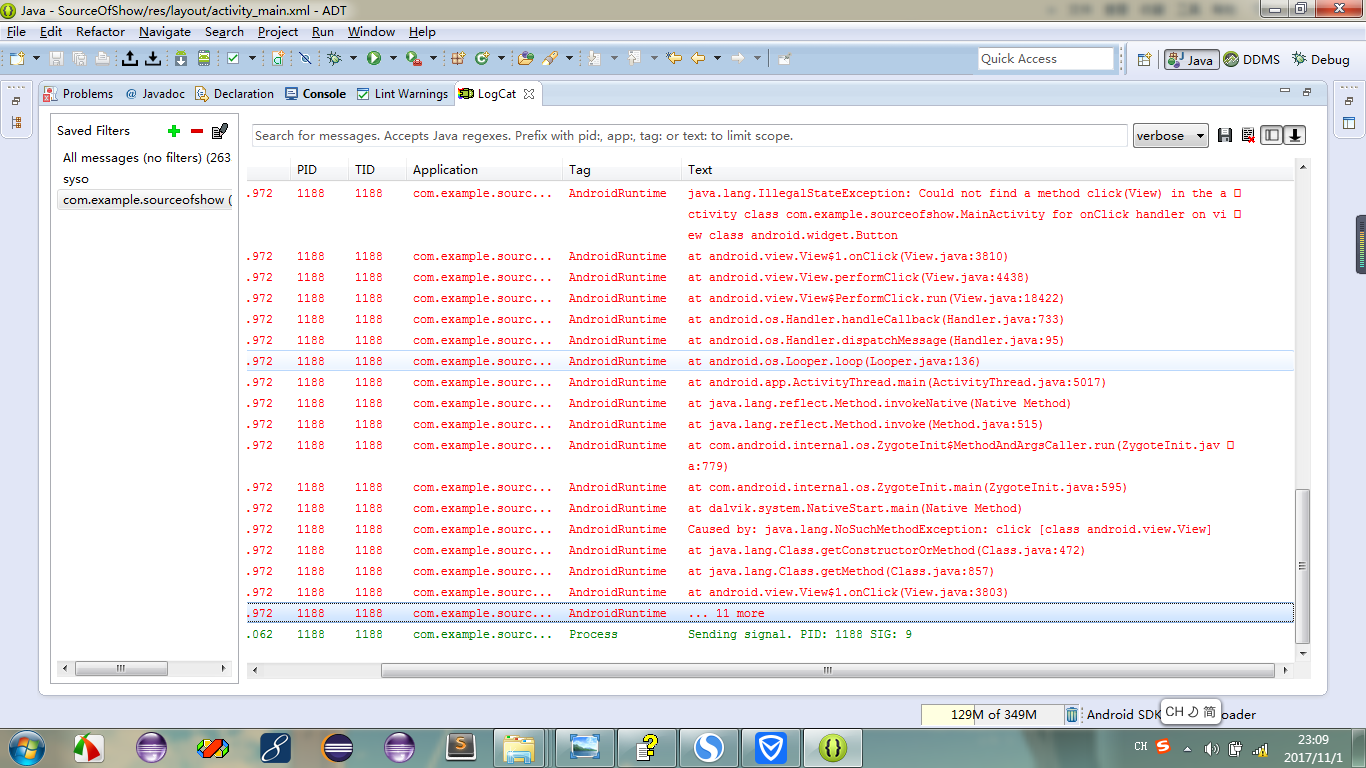The image size is (1366, 768).
Task: Select the com.example.sourceofshow saved filter
Action: [145, 200]
